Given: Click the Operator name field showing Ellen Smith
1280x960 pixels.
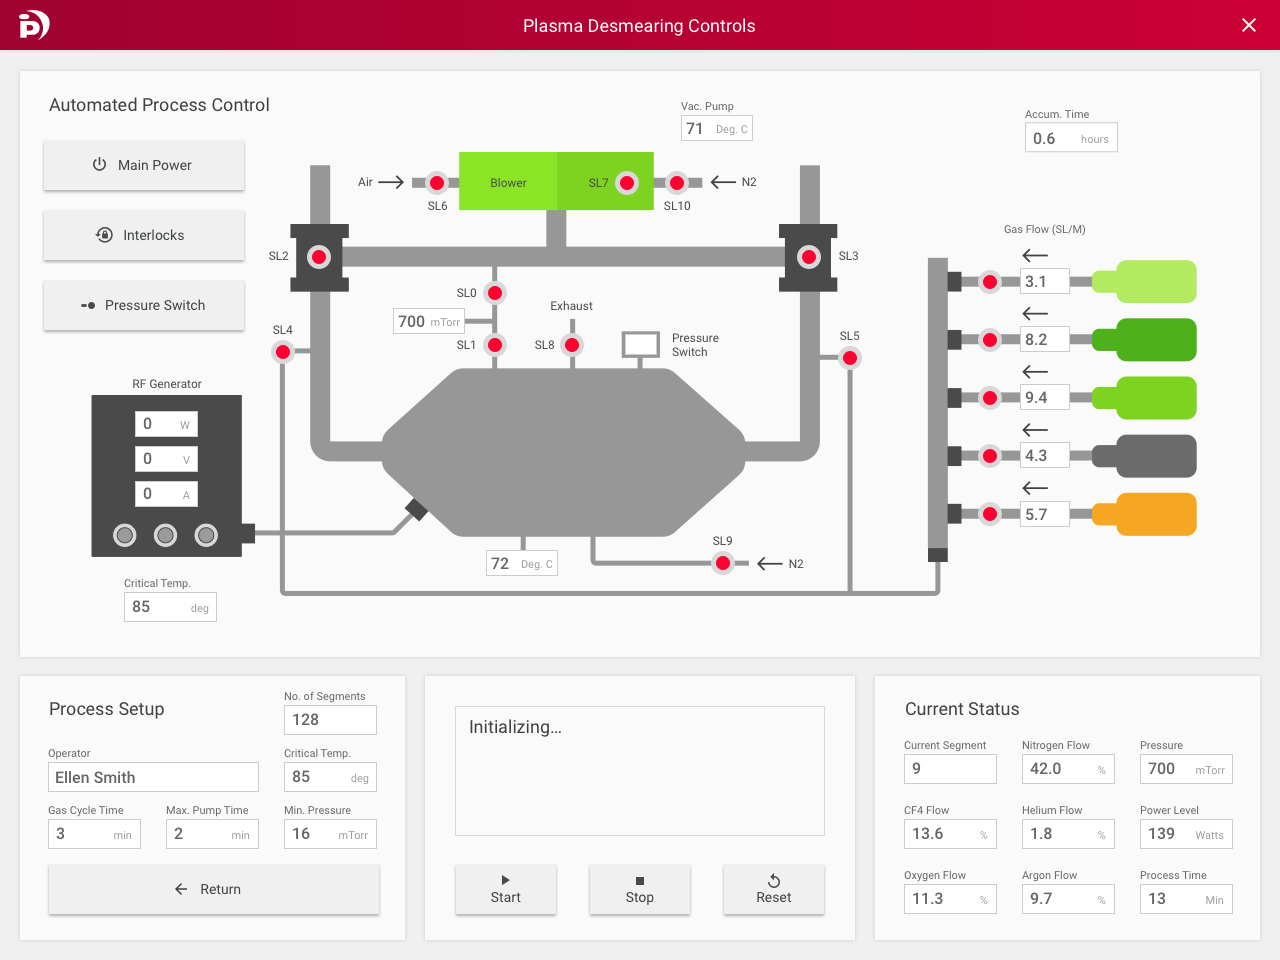Looking at the screenshot, I should tap(153, 776).
